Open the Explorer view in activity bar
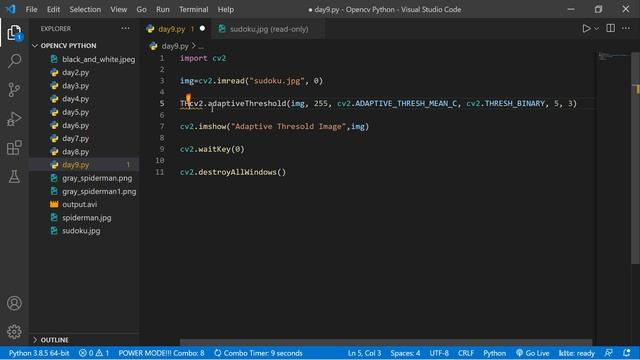 (14, 33)
